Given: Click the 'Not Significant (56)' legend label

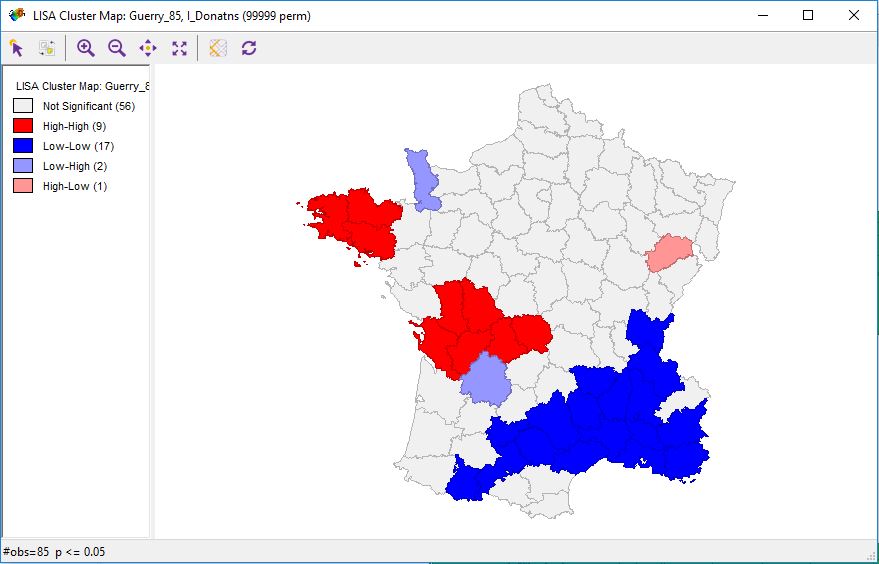Looking at the screenshot, I should click(x=89, y=106).
